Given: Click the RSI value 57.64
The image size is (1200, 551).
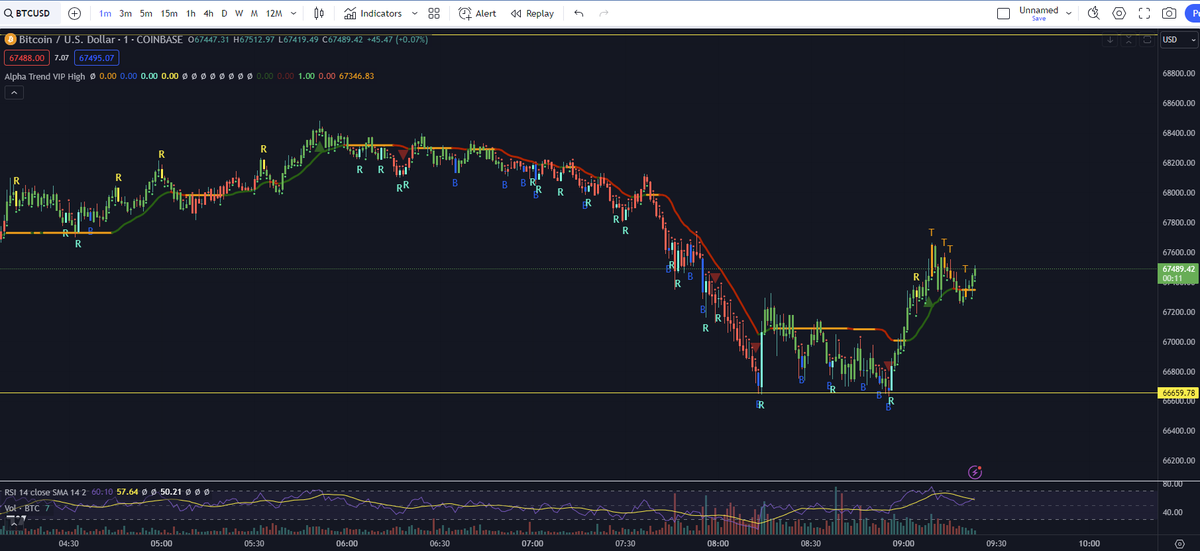Looking at the screenshot, I should coord(127,492).
